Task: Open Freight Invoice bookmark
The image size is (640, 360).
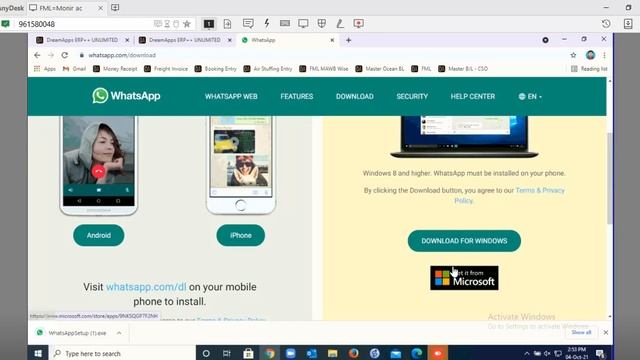Action: (x=166, y=69)
